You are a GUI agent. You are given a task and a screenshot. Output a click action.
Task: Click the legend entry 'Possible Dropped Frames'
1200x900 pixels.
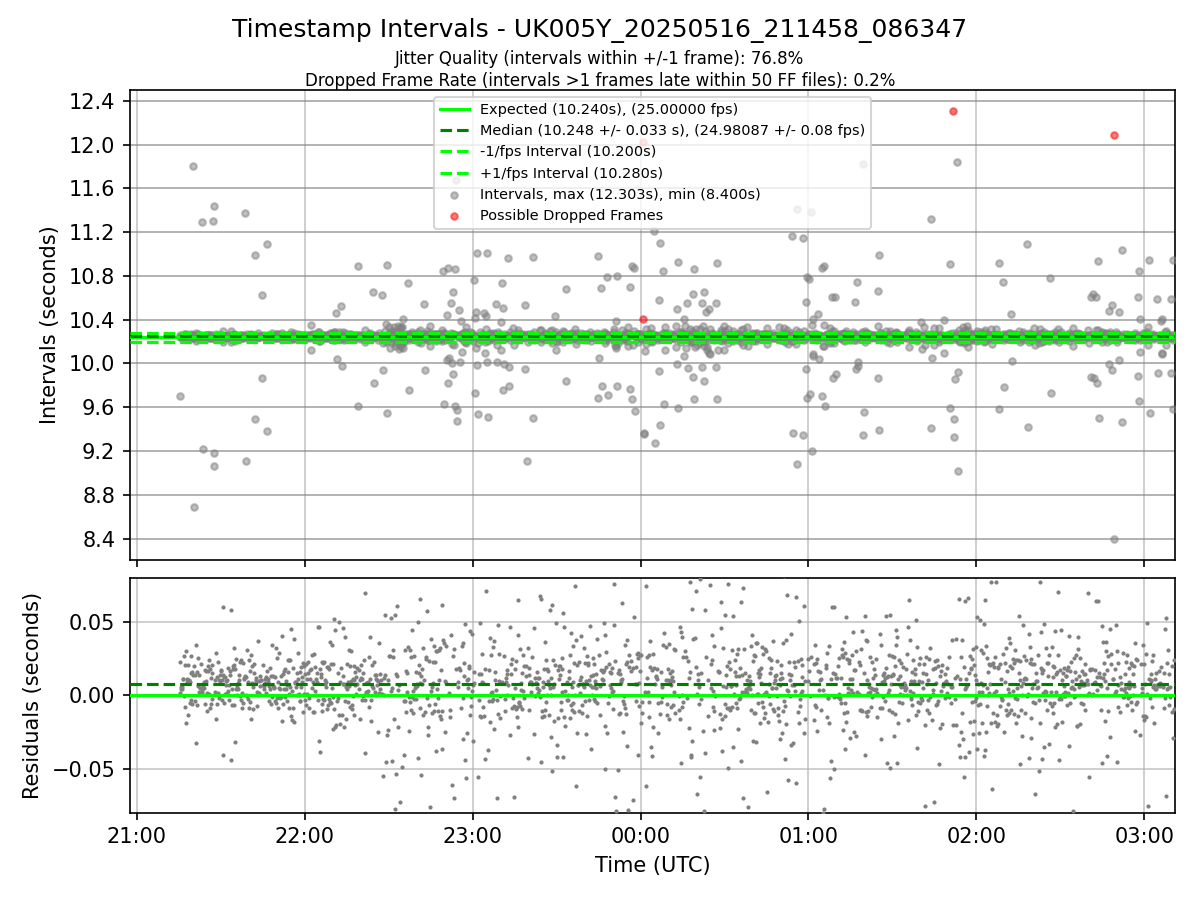click(x=571, y=215)
